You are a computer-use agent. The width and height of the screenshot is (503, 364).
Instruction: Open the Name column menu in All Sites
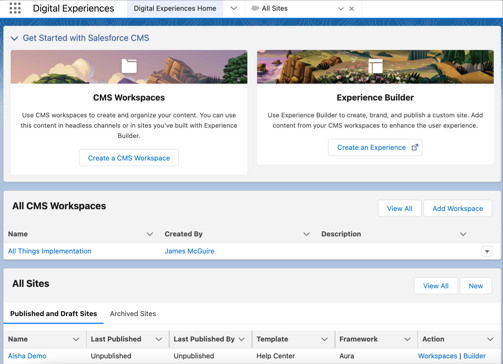click(76, 339)
